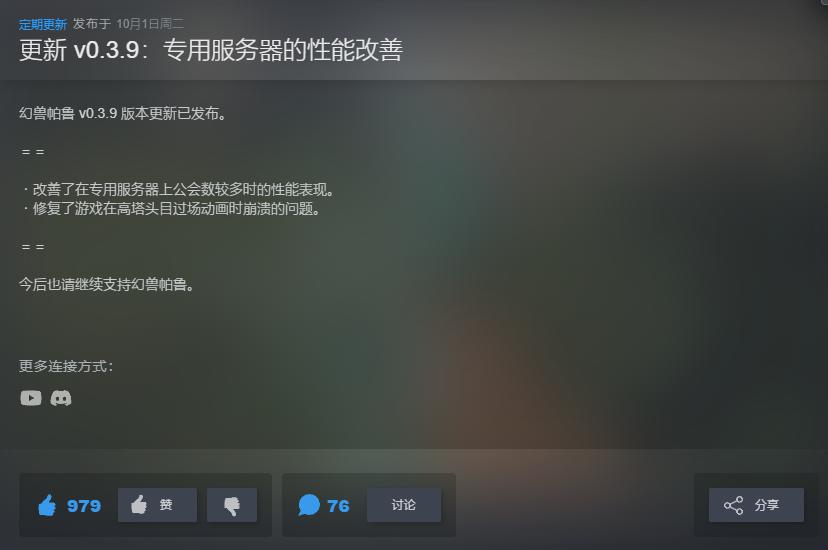Open the 讨论 discussion button
The image size is (828, 550).
(404, 505)
